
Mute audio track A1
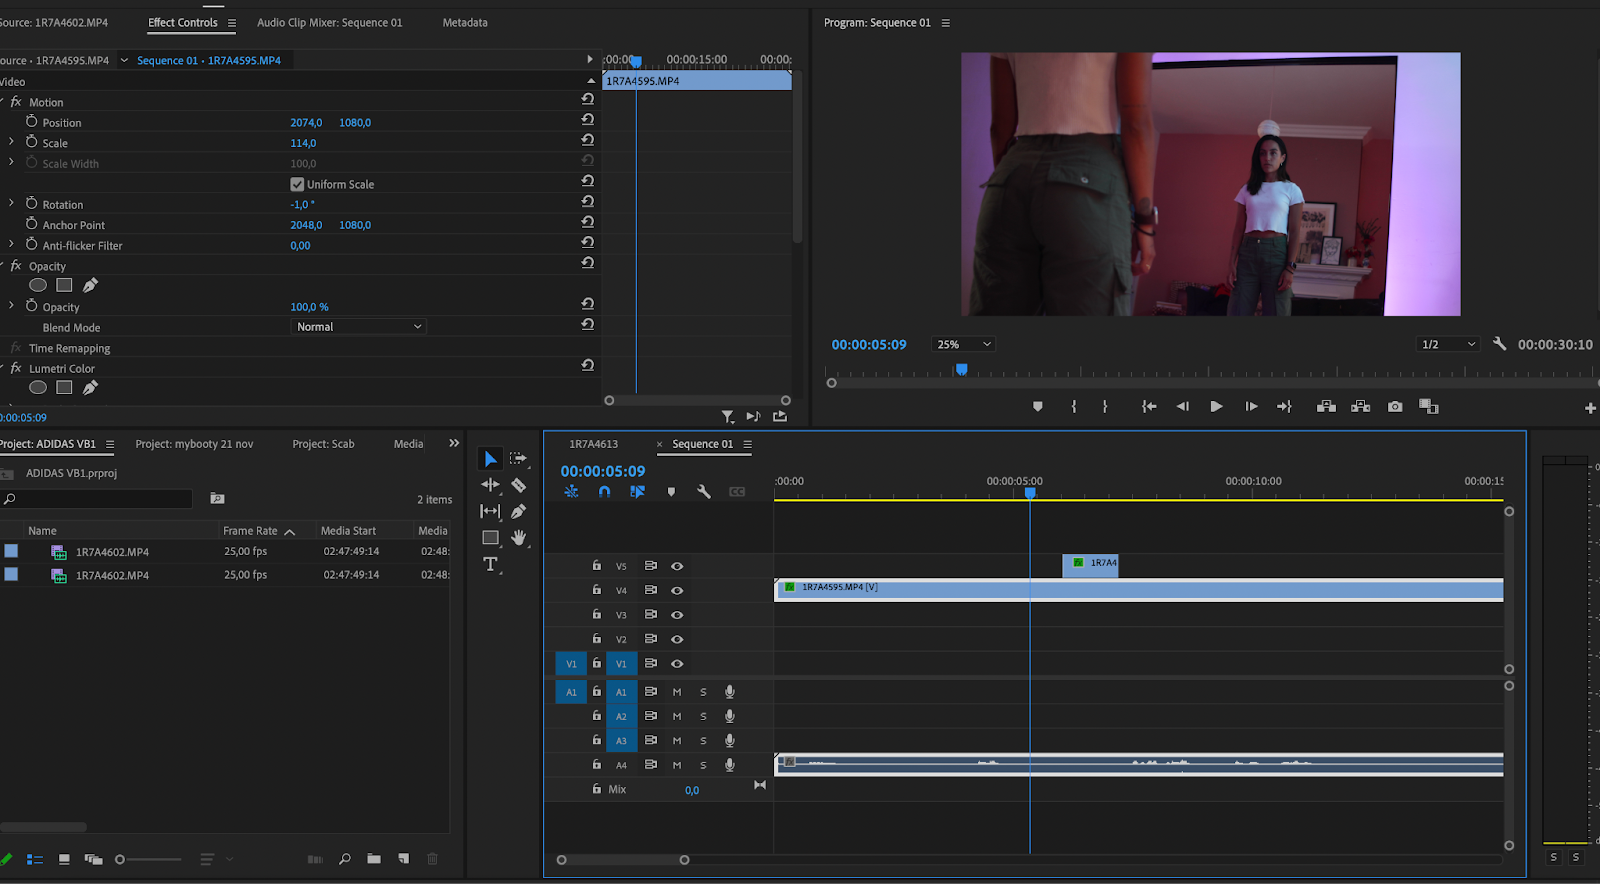pyautogui.click(x=677, y=692)
